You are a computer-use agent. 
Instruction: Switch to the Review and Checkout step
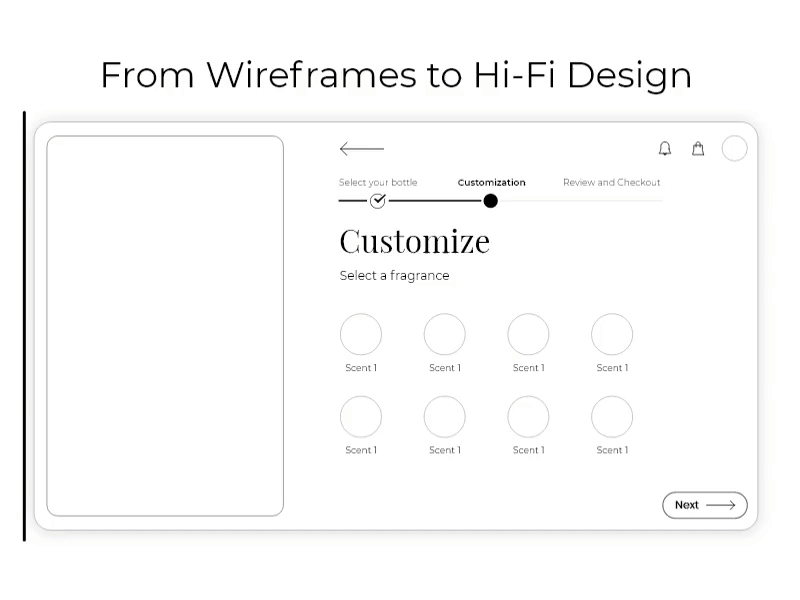tap(611, 182)
